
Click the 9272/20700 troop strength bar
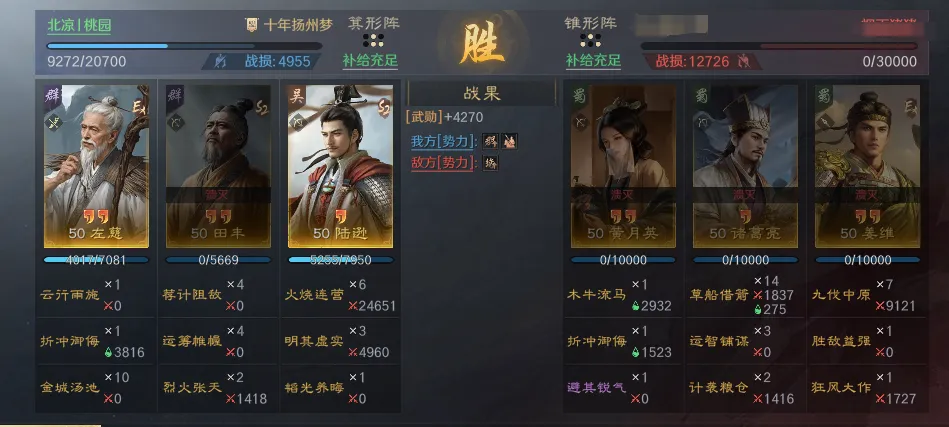tap(184, 46)
